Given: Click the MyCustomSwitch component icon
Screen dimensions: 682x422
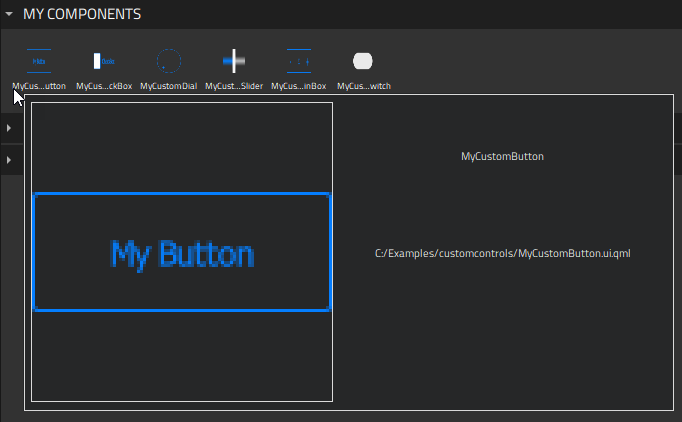Looking at the screenshot, I should (363, 61).
